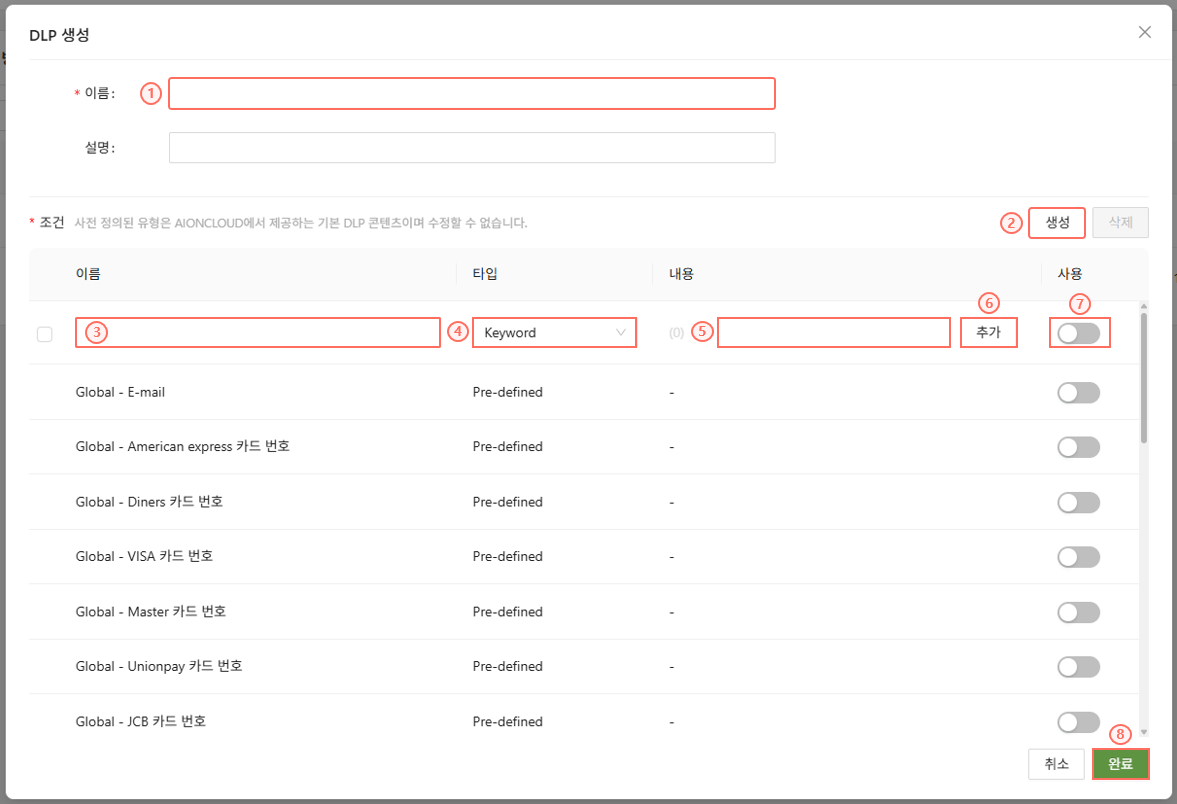1177x804 pixels.
Task: Toggle Global - Master 카드 번호 on
Action: pos(1078,612)
